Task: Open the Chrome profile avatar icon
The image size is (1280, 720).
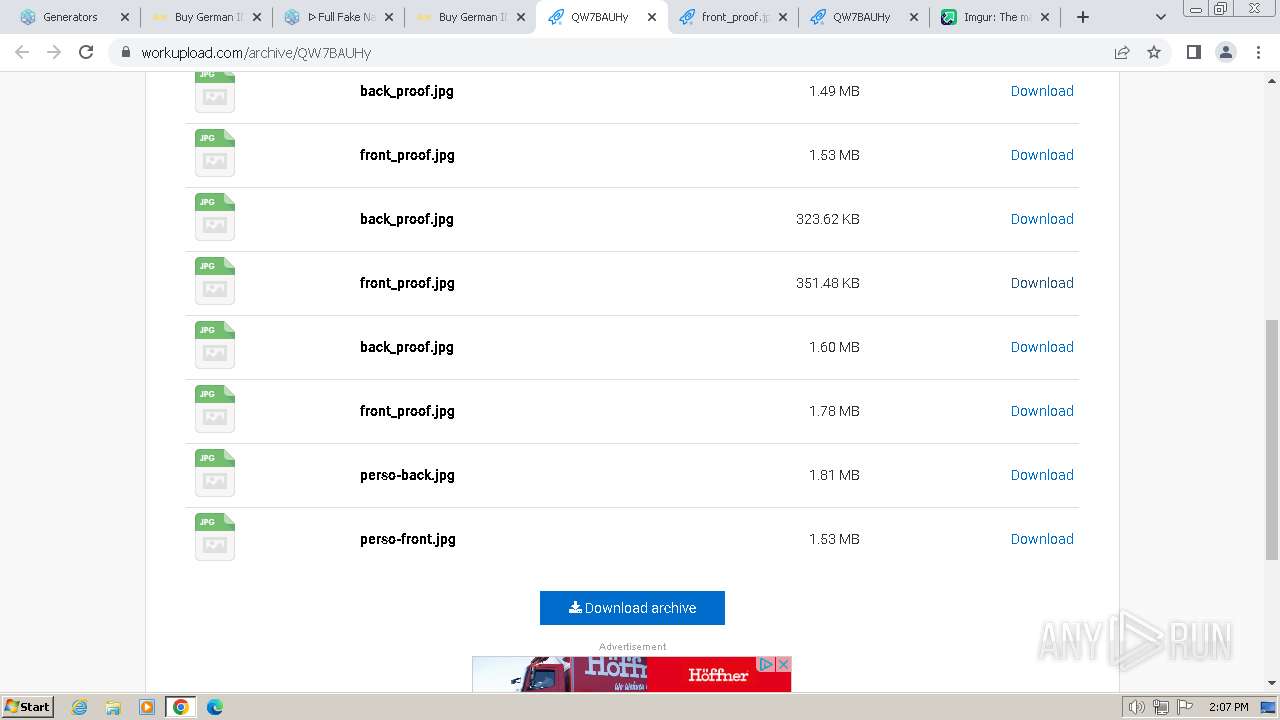Action: [1226, 52]
